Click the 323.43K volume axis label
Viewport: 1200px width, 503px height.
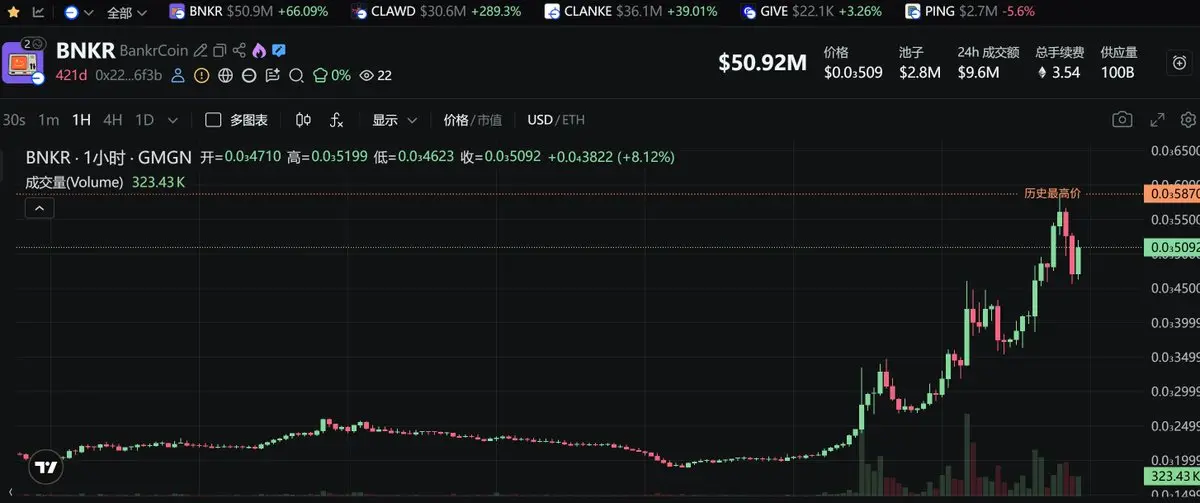1172,476
